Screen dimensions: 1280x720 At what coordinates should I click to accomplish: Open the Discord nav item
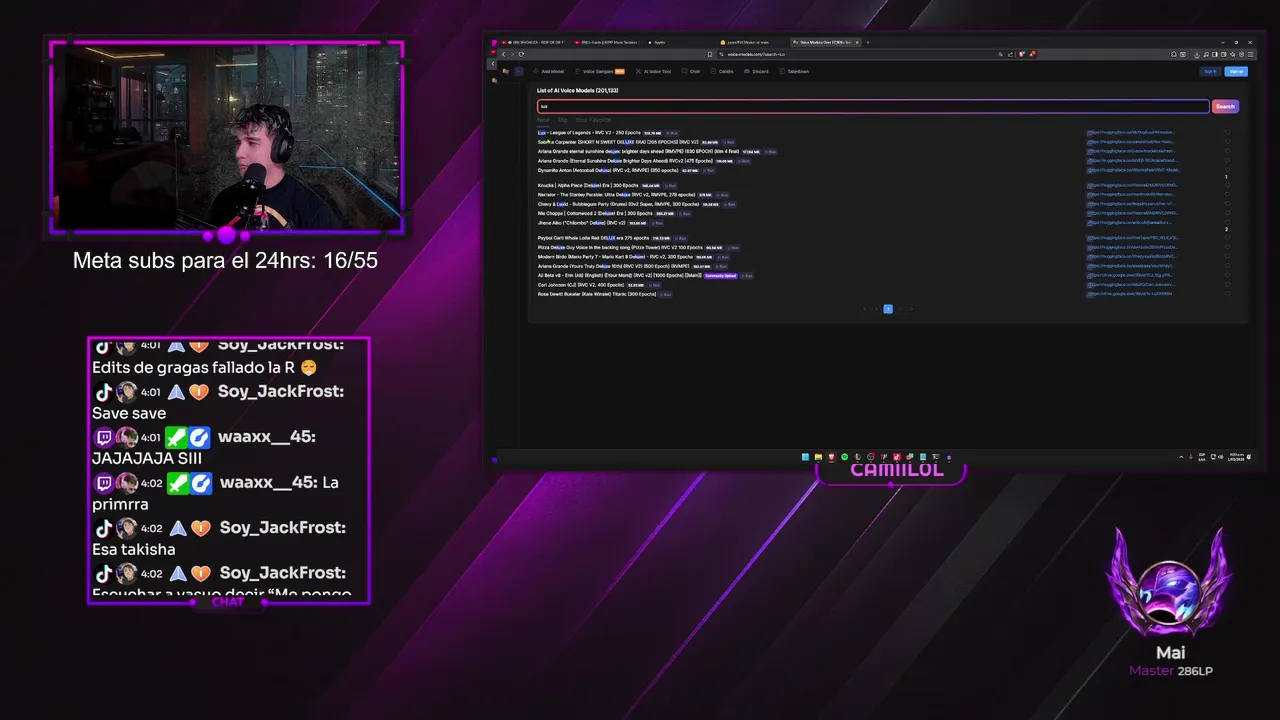coord(756,71)
